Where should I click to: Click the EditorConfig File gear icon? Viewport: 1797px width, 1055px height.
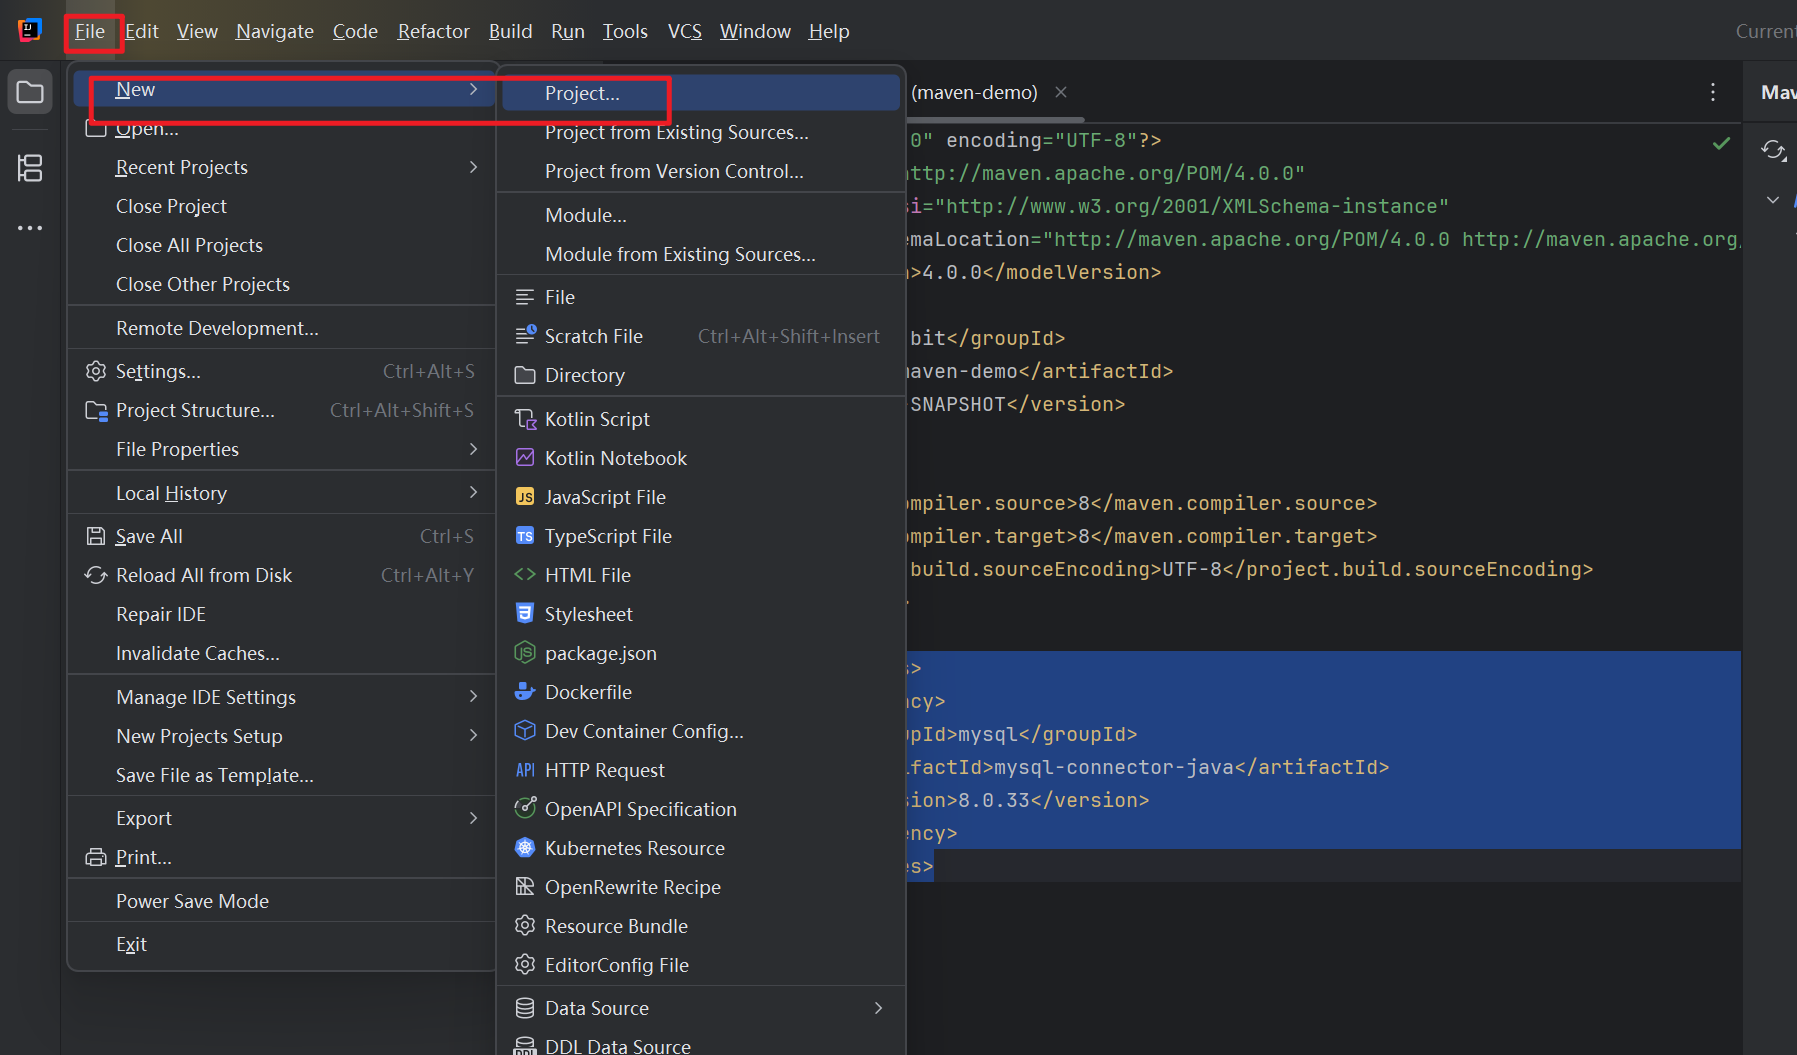point(525,964)
